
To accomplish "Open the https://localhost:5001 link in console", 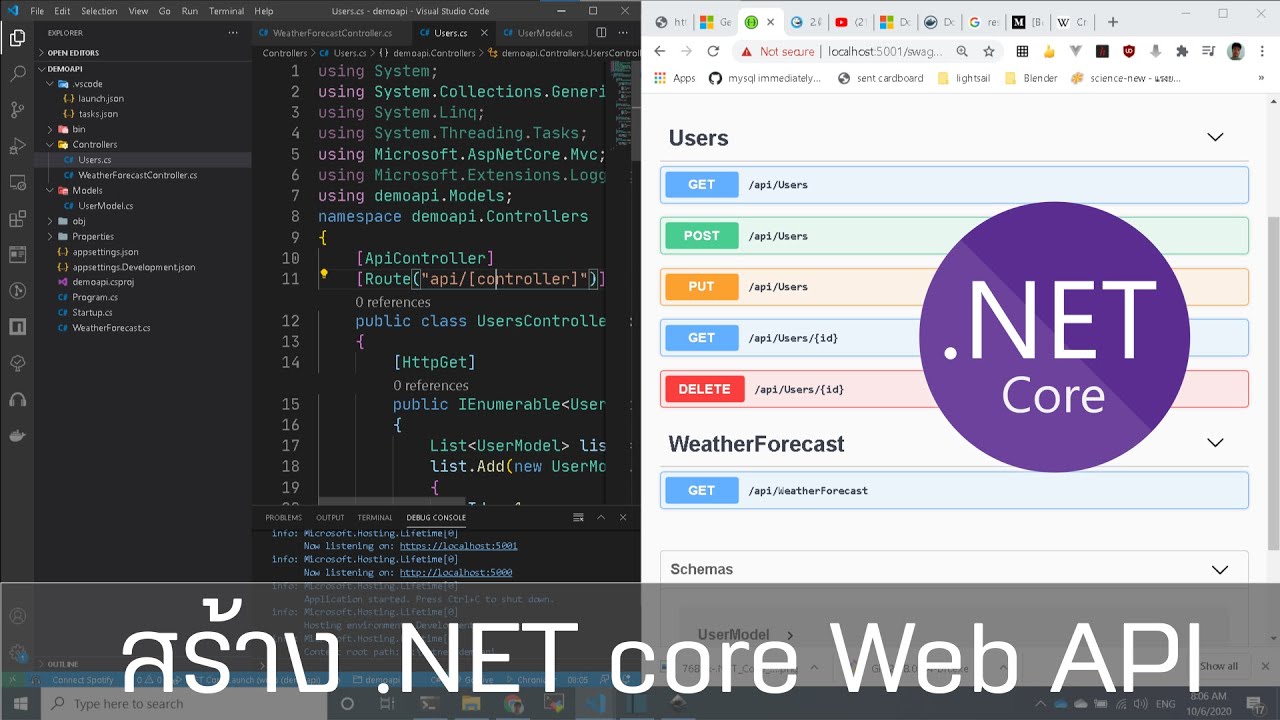I will click(458, 546).
